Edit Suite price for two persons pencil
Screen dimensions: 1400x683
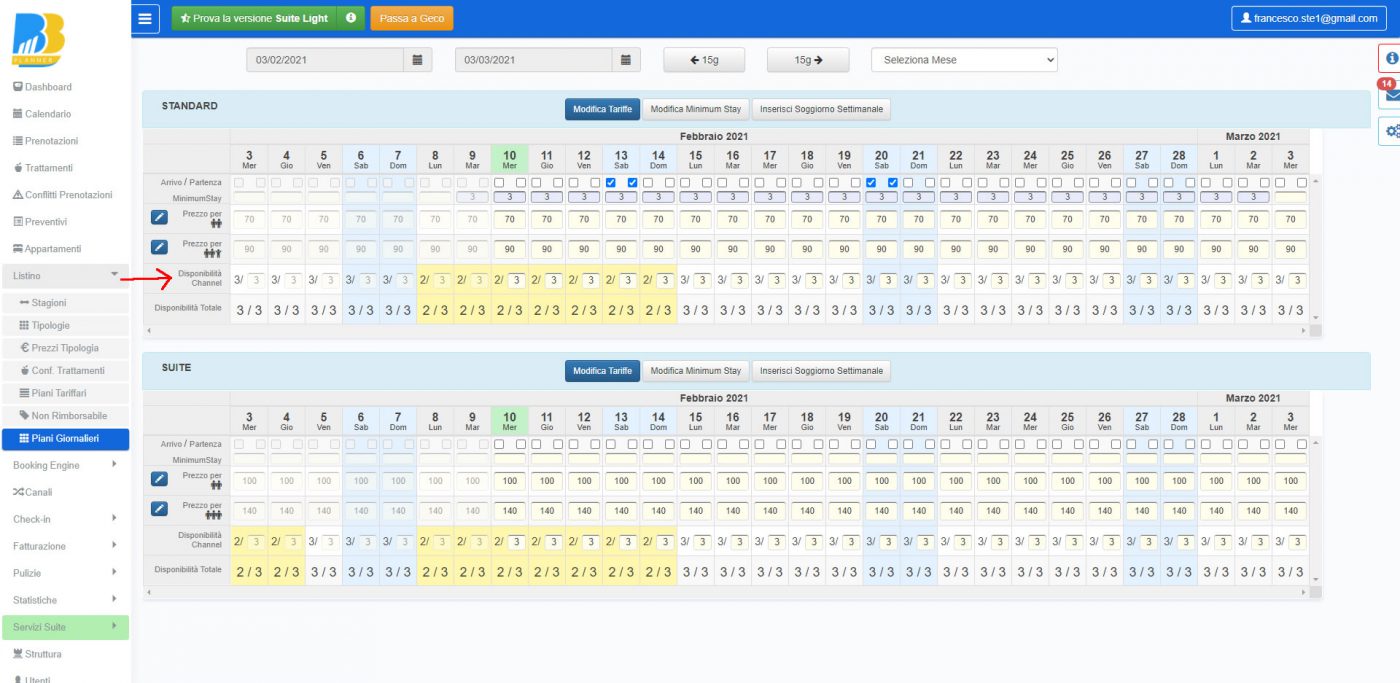(159, 479)
